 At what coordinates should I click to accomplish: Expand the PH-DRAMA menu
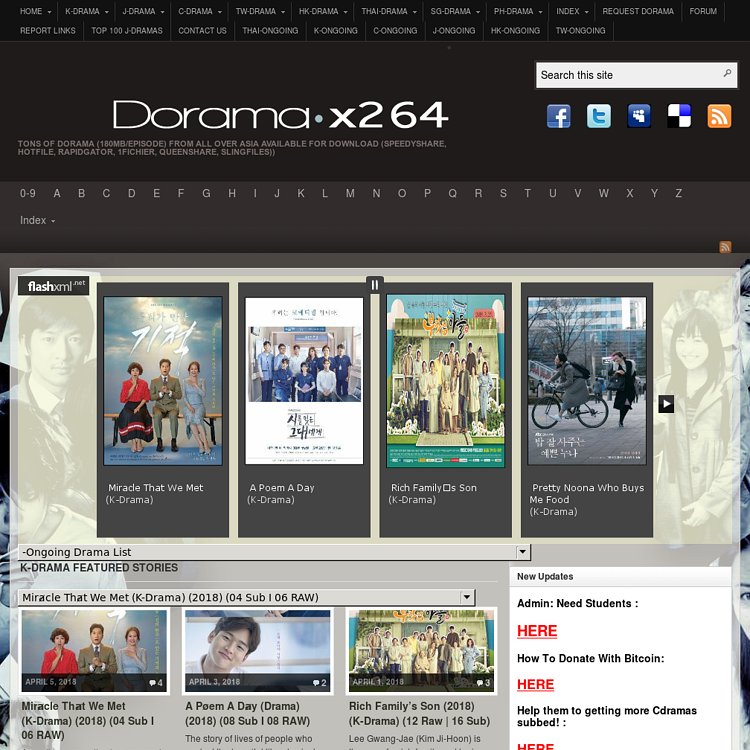tap(518, 11)
